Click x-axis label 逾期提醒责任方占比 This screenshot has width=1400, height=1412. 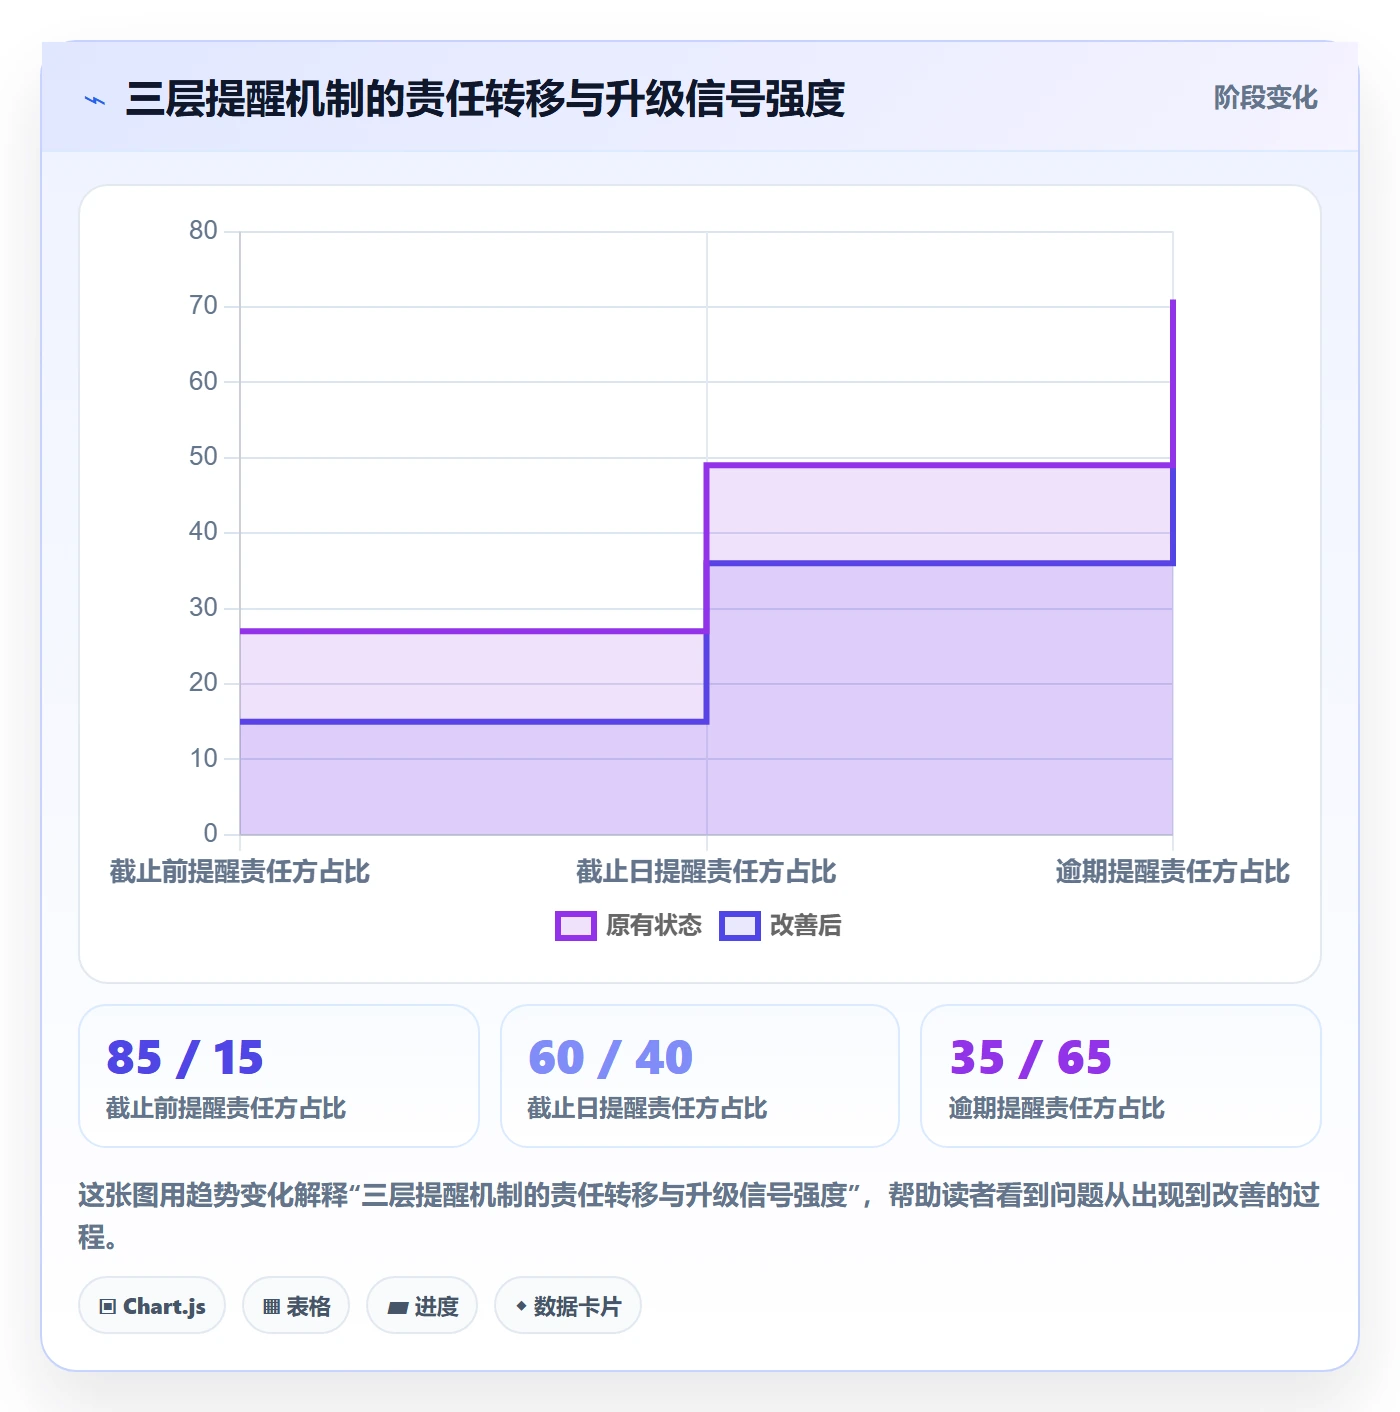[1173, 872]
